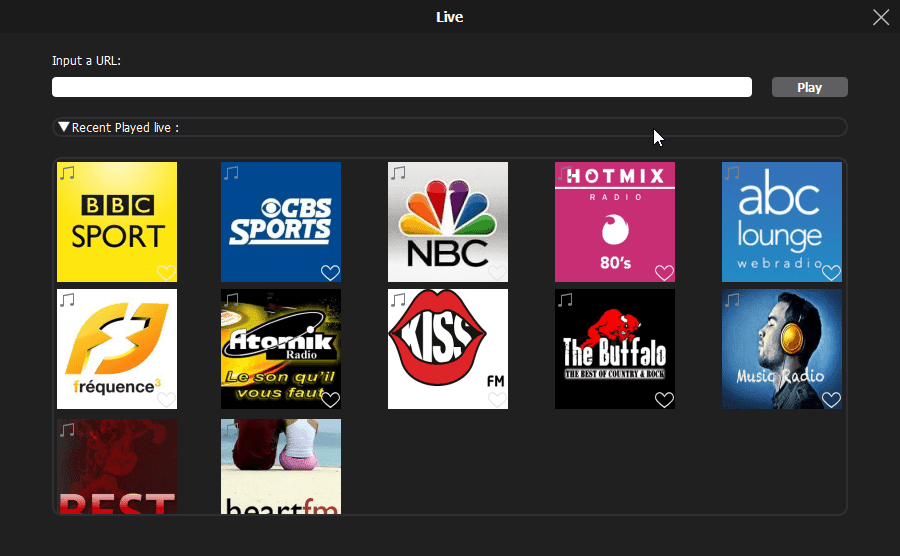Favorite Hotmix Radio 80's heart icon
Screen dimensions: 900x556
(x=665, y=273)
